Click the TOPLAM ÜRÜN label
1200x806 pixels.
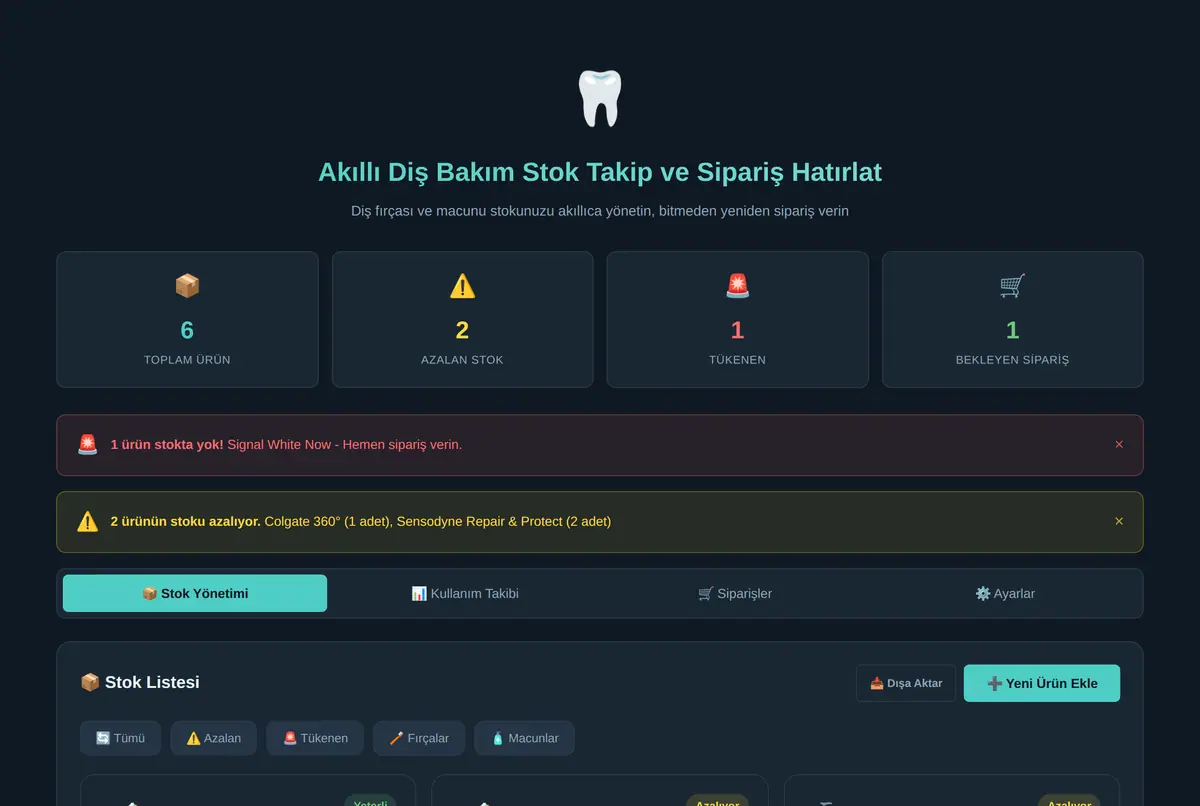click(x=187, y=359)
